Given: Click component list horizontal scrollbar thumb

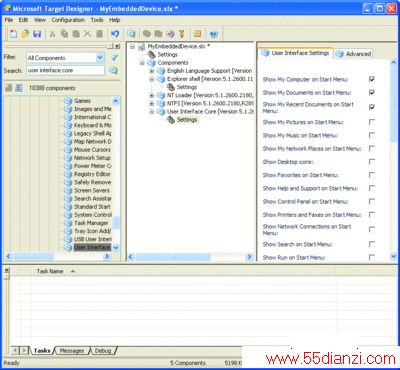Looking at the screenshot, I should point(33,257).
